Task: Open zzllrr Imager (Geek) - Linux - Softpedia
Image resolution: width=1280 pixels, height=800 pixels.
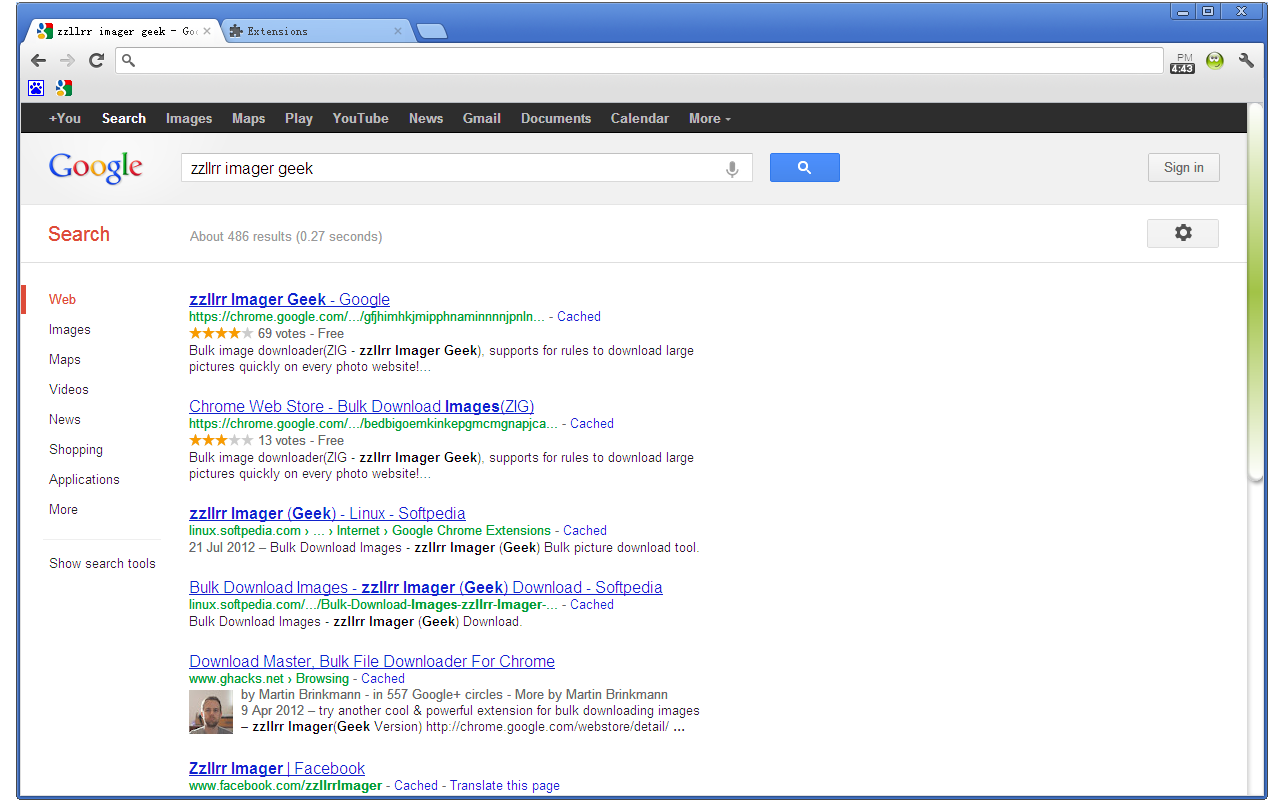Action: tap(327, 513)
